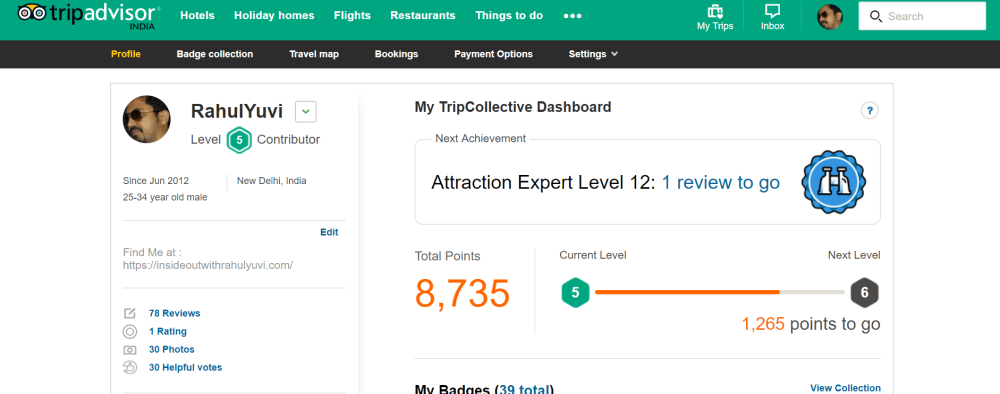Open My Trips suitcase icon
The image size is (1000, 394).
(715, 11)
